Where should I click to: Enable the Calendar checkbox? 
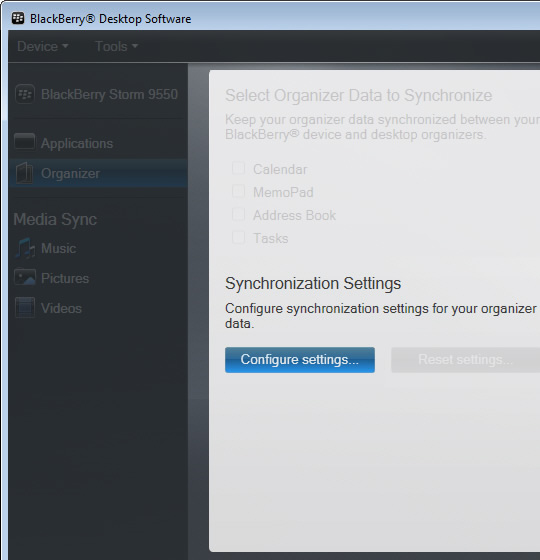[x=238, y=169]
